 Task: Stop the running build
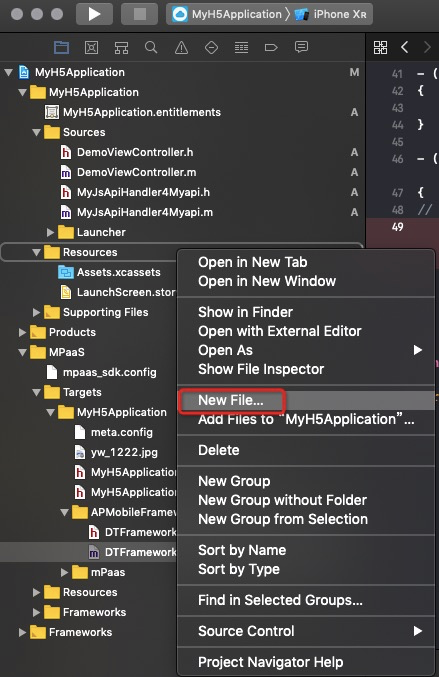pyautogui.click(x=139, y=14)
